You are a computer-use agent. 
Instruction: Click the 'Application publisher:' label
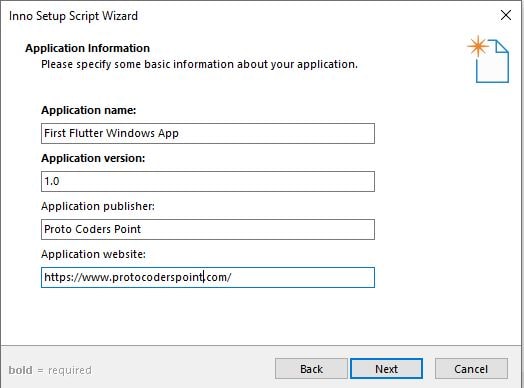click(98, 206)
